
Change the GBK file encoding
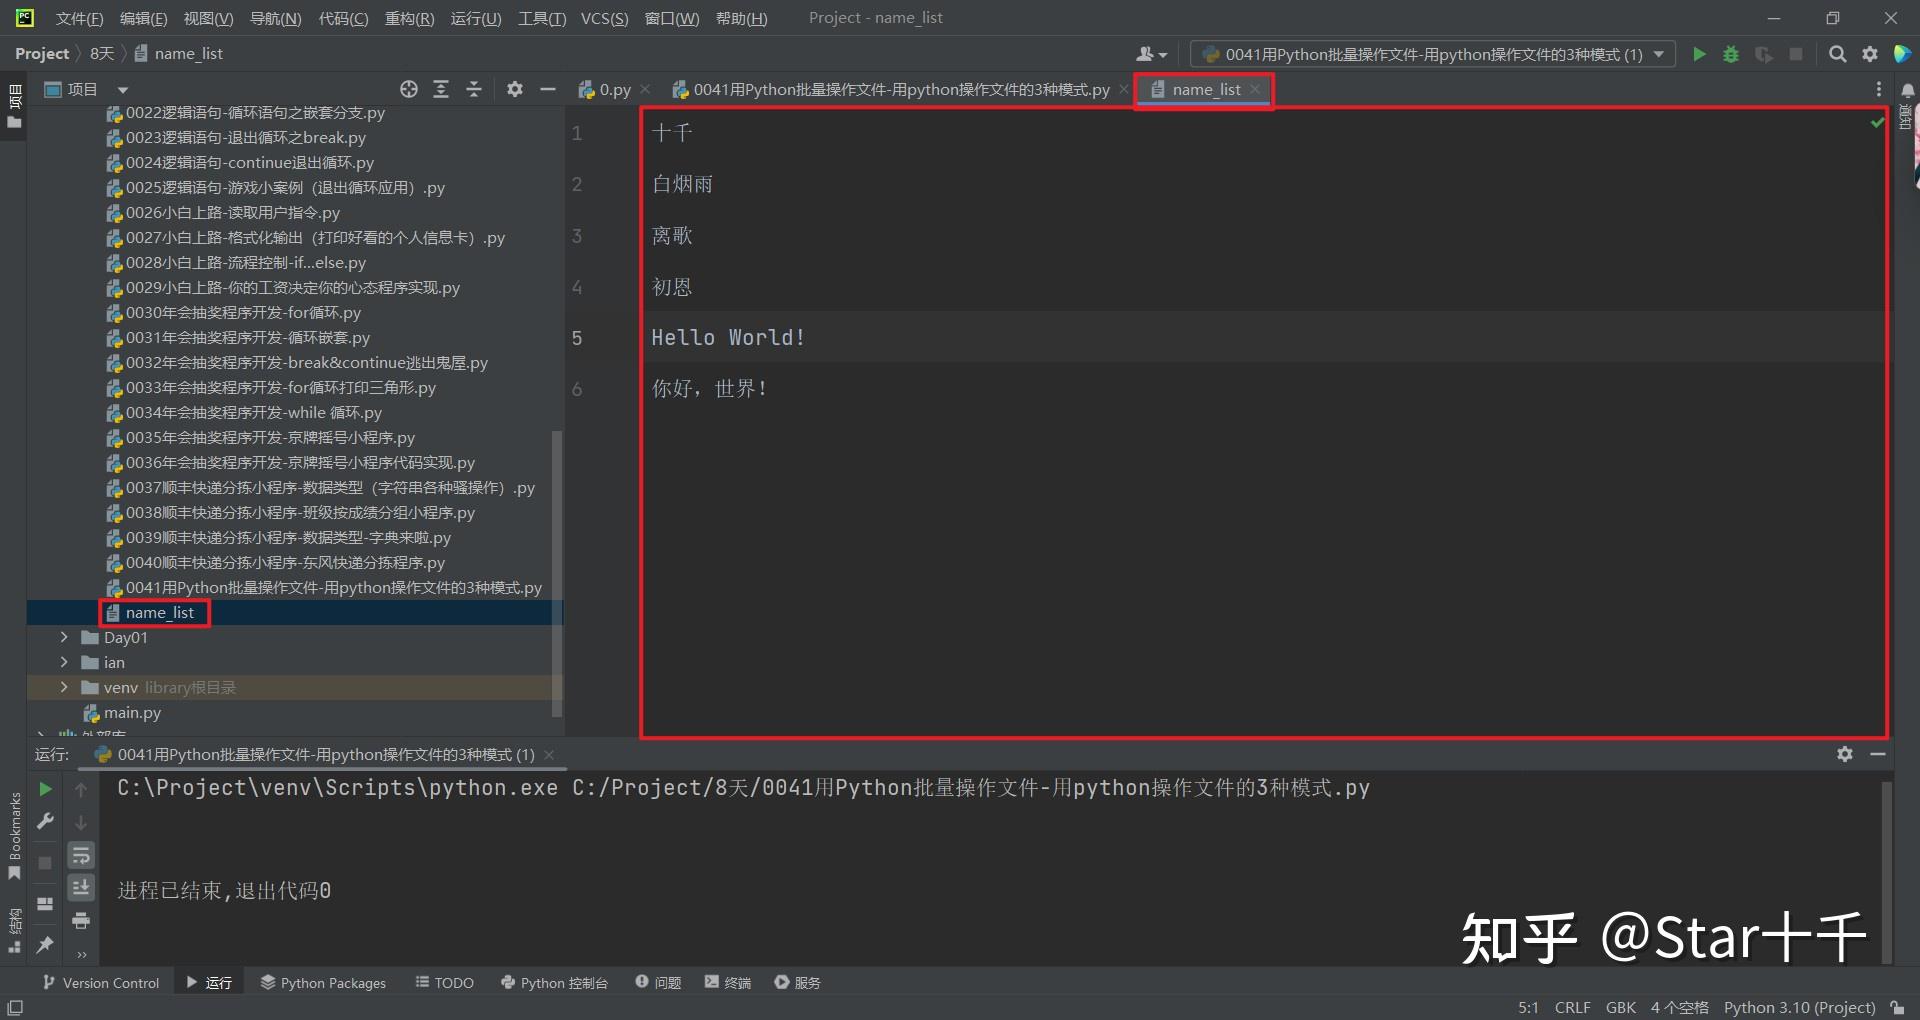(1620, 1007)
